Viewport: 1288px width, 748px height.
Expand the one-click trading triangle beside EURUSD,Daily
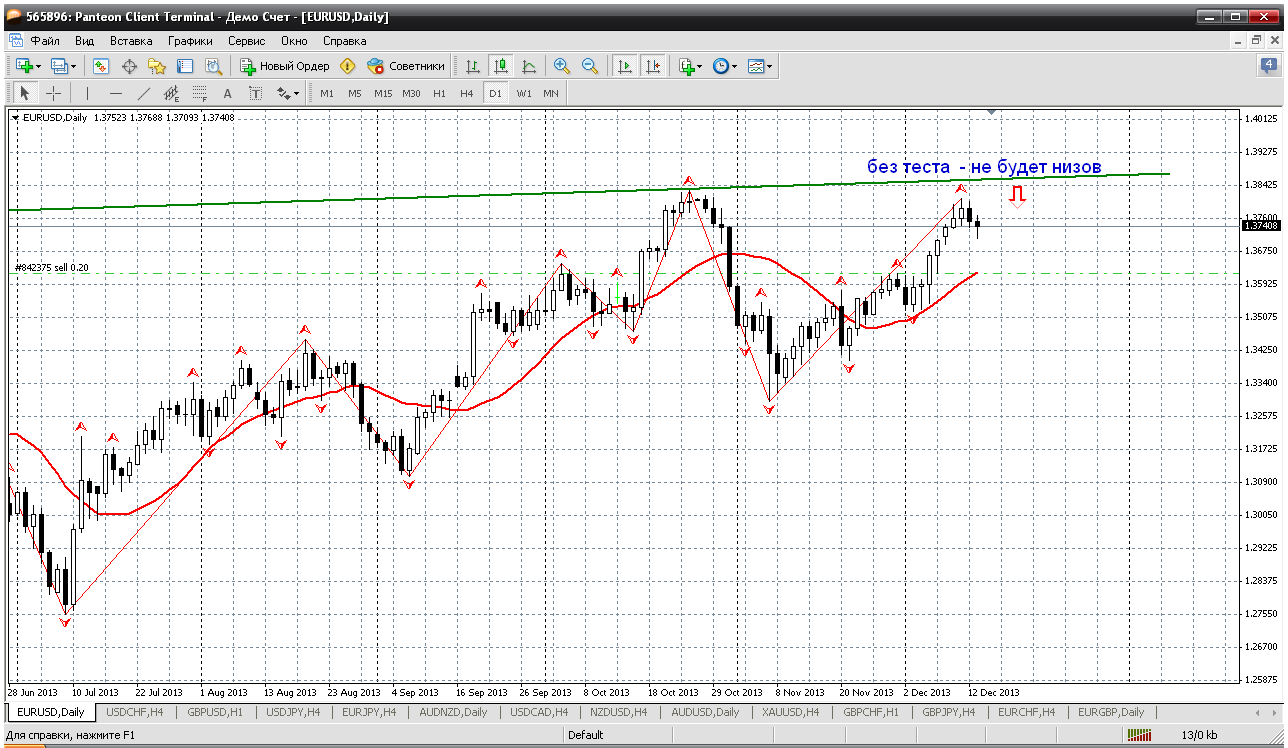coord(15,118)
